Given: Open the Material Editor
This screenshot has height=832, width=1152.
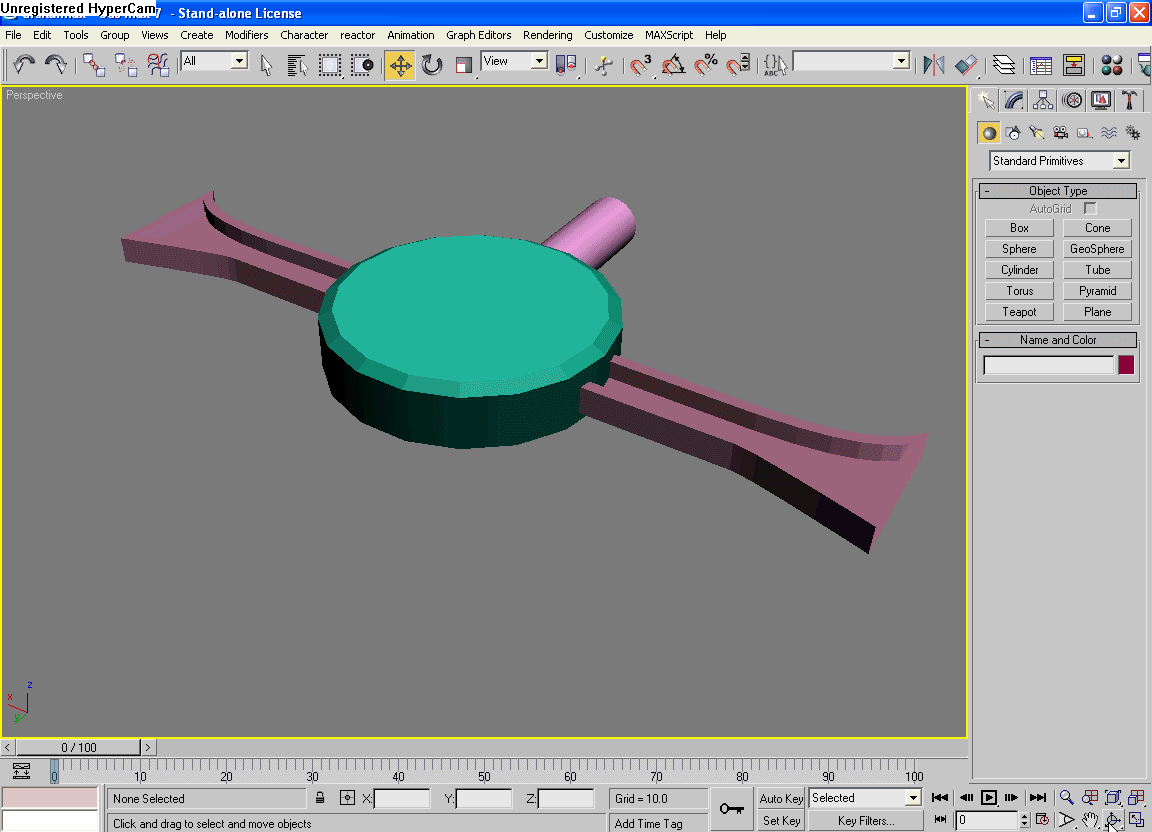Looking at the screenshot, I should pos(1111,66).
